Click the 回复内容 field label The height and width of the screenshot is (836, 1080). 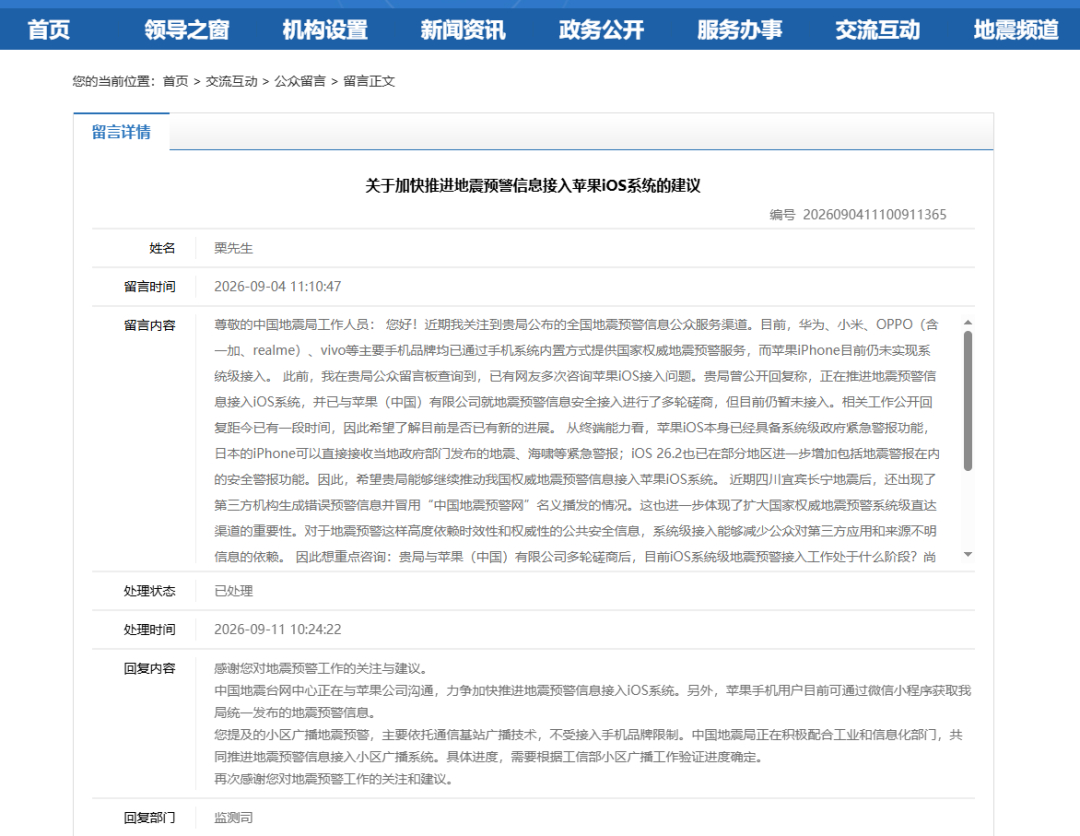pos(149,668)
